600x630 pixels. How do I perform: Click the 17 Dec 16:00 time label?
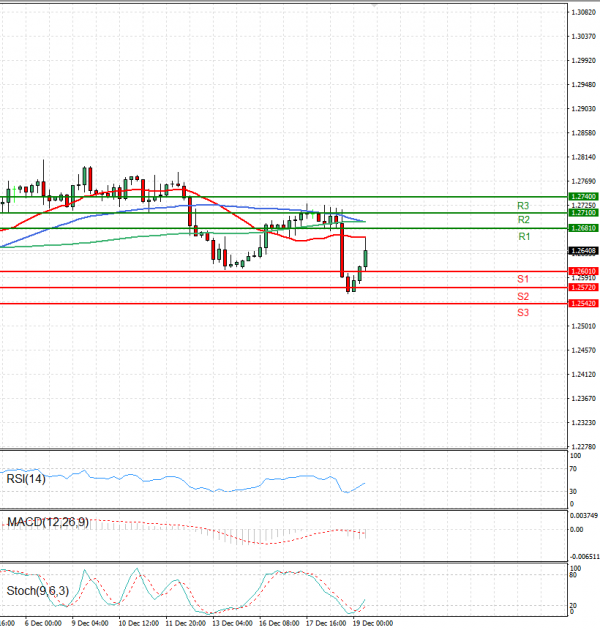pyautogui.click(x=326, y=623)
